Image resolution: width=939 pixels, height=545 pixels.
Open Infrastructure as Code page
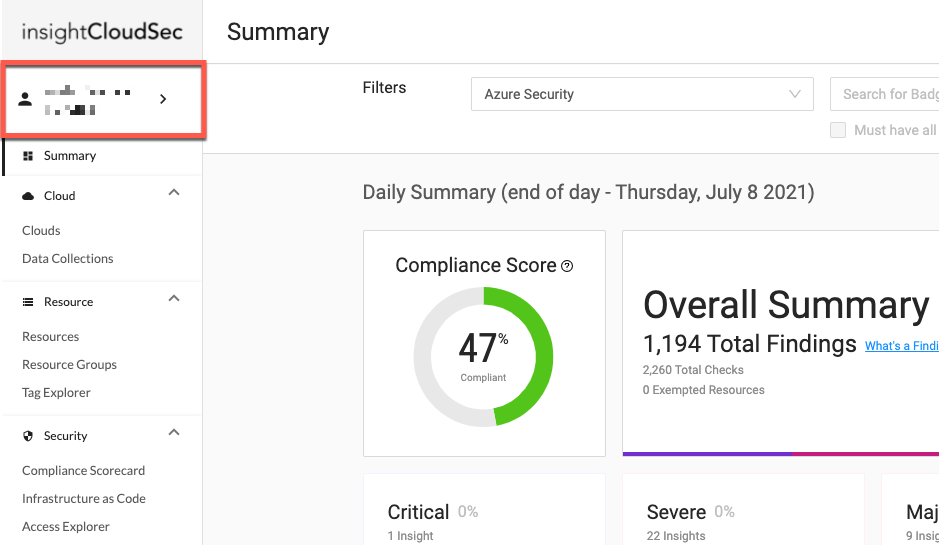coord(84,499)
